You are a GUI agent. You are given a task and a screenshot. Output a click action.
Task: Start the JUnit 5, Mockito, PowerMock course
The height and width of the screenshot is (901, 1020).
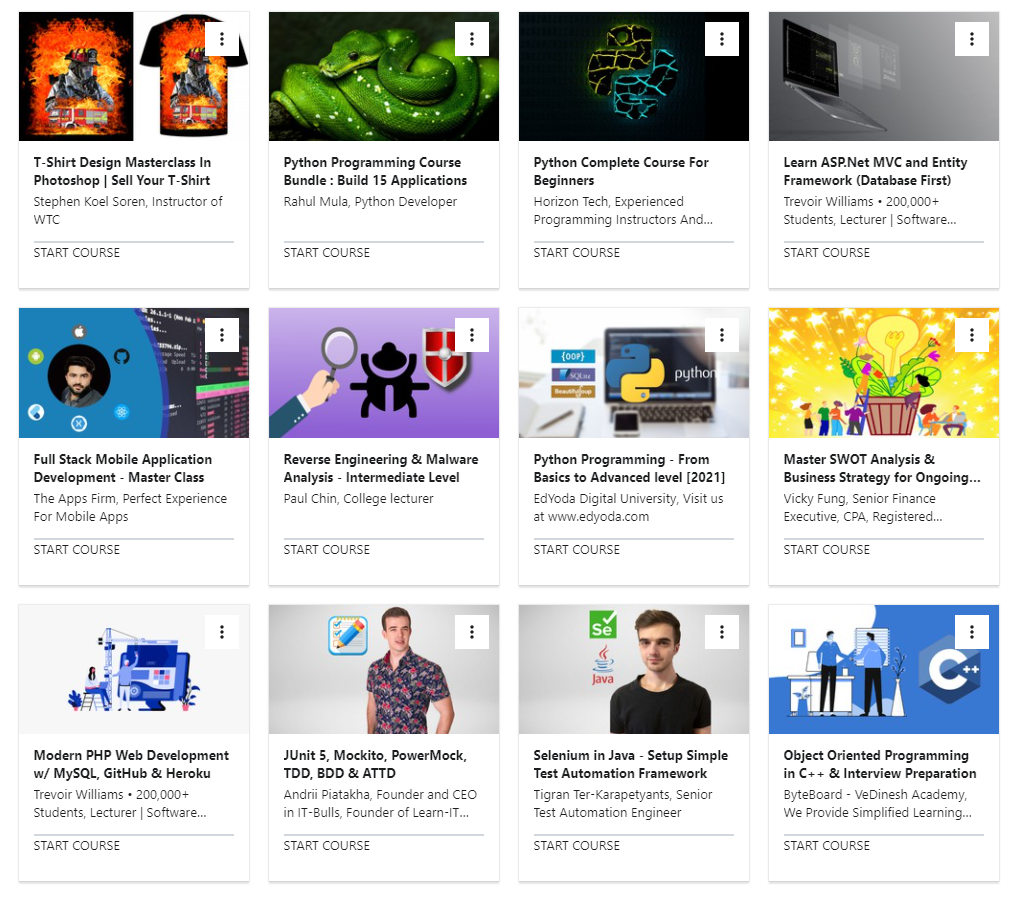327,846
